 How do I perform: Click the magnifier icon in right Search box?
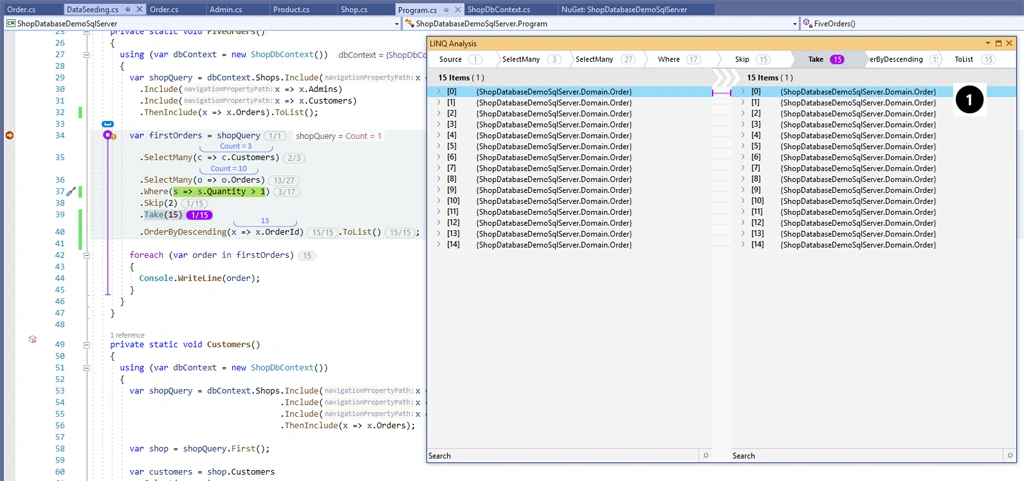(1010, 456)
